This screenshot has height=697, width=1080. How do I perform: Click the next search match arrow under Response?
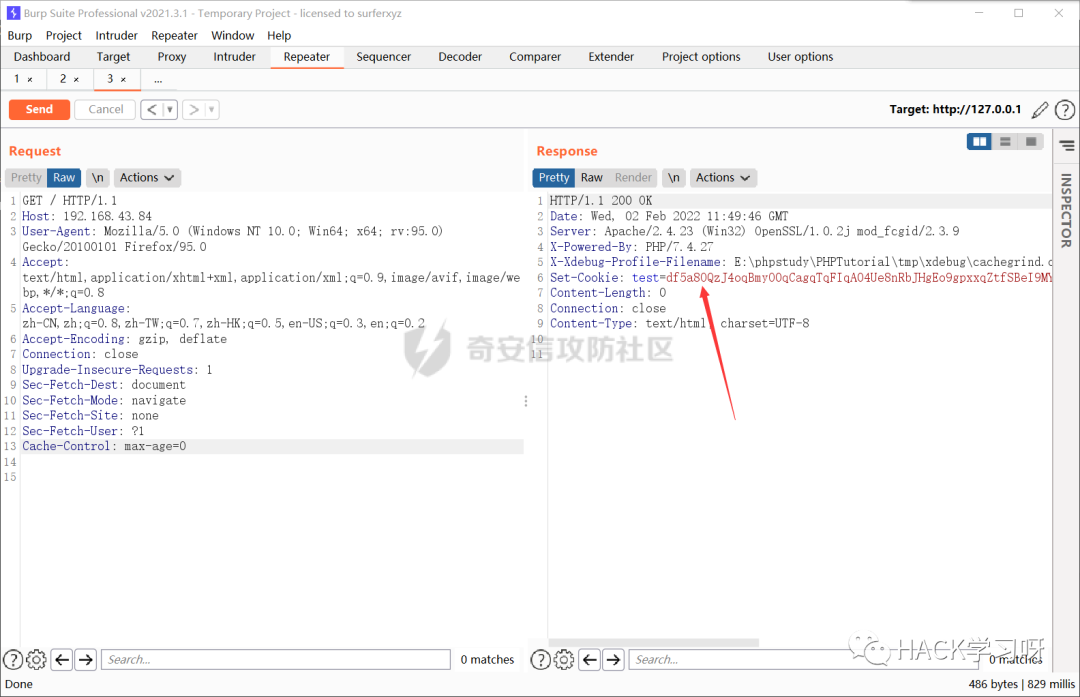tap(613, 659)
